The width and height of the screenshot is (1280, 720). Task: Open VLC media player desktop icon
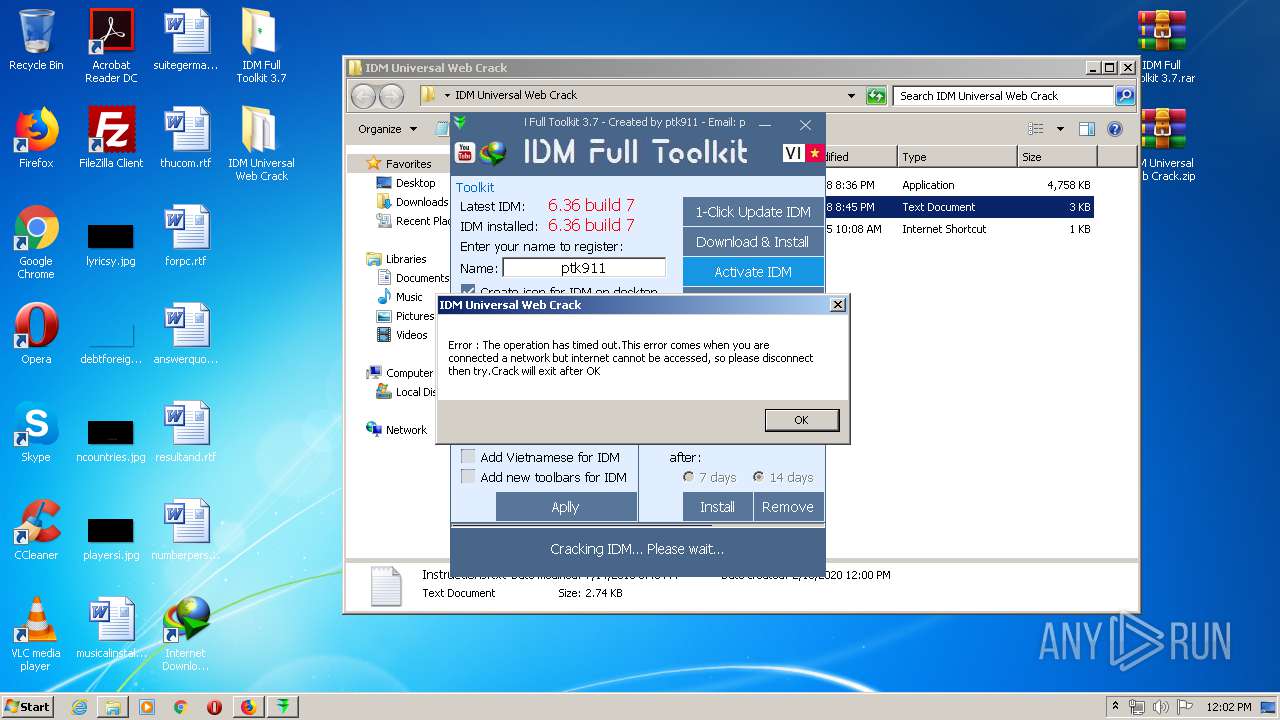(x=36, y=635)
